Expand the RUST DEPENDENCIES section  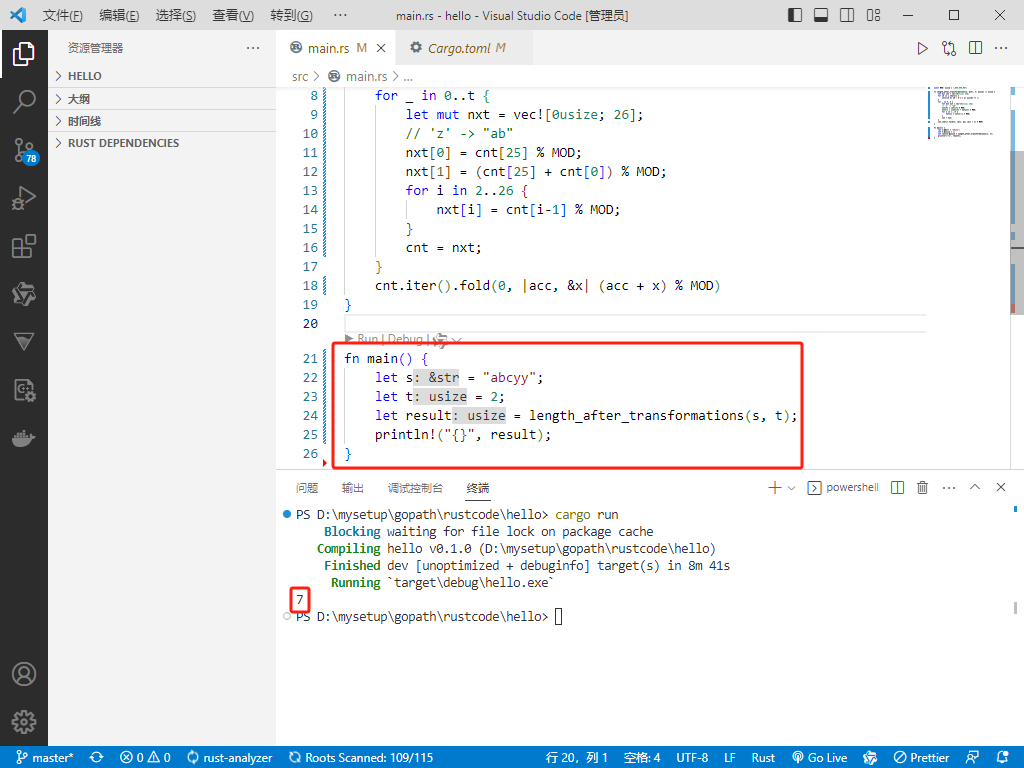(x=162, y=143)
